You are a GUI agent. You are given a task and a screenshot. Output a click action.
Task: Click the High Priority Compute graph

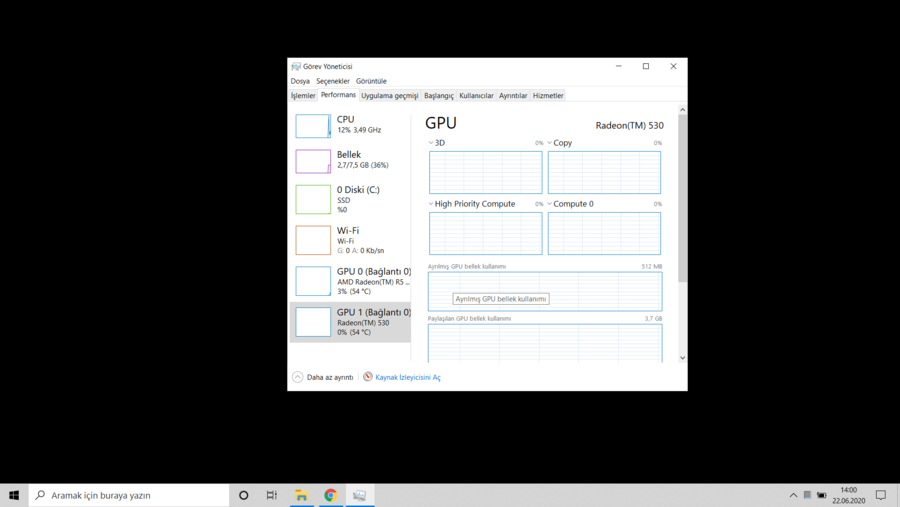(x=486, y=233)
